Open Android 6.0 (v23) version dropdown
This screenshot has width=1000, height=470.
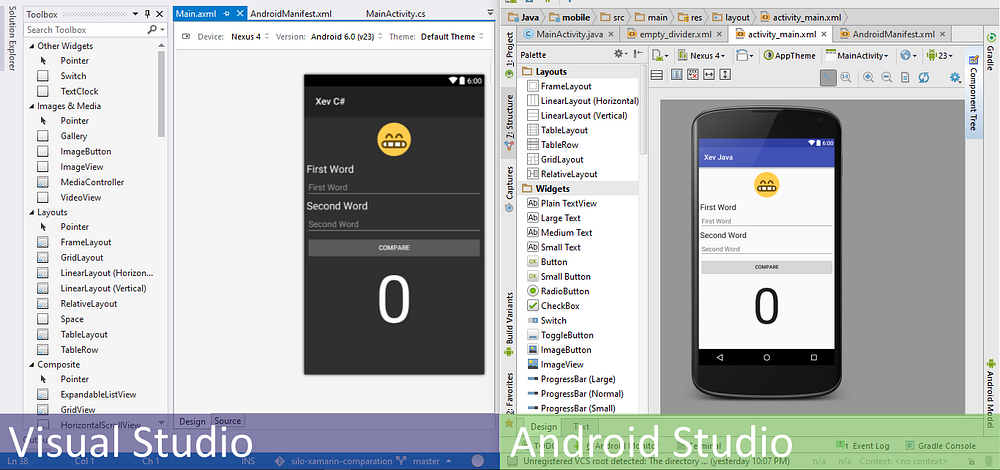[347, 37]
